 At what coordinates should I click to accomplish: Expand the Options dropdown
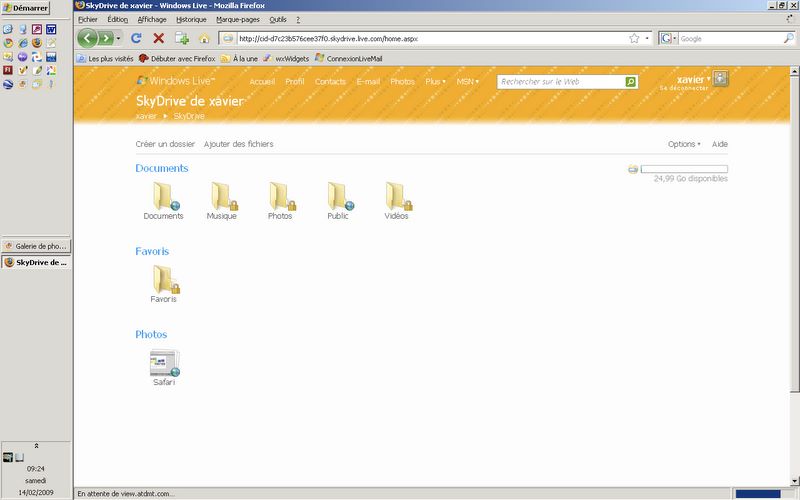point(684,144)
